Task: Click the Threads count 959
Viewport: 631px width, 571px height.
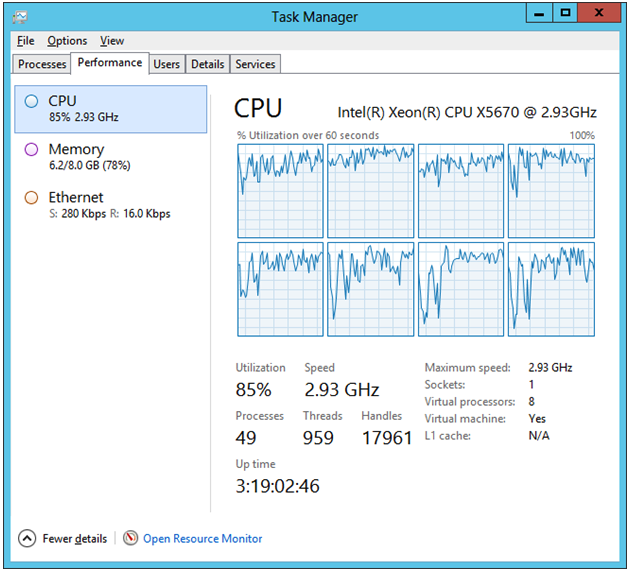Action: [x=318, y=438]
